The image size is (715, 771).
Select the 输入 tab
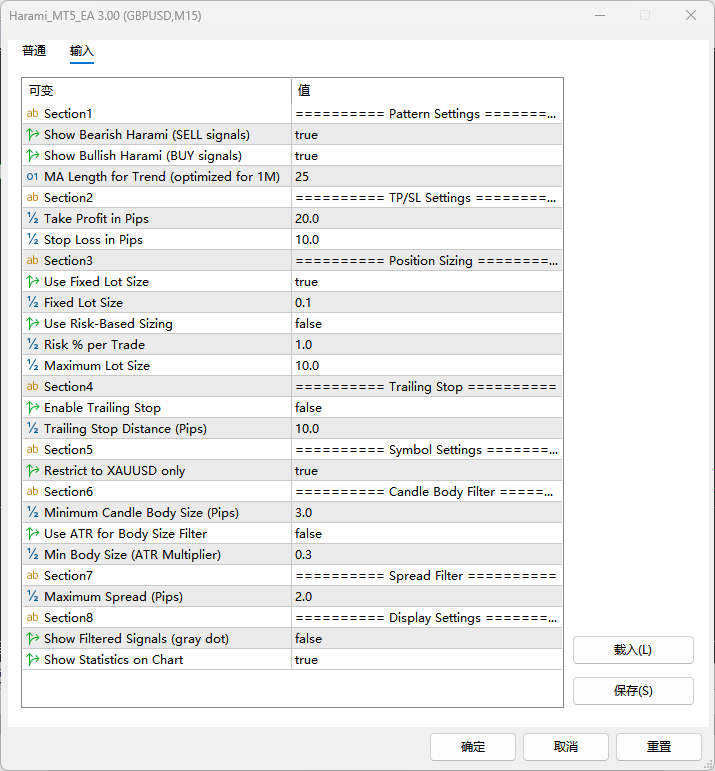[82, 51]
